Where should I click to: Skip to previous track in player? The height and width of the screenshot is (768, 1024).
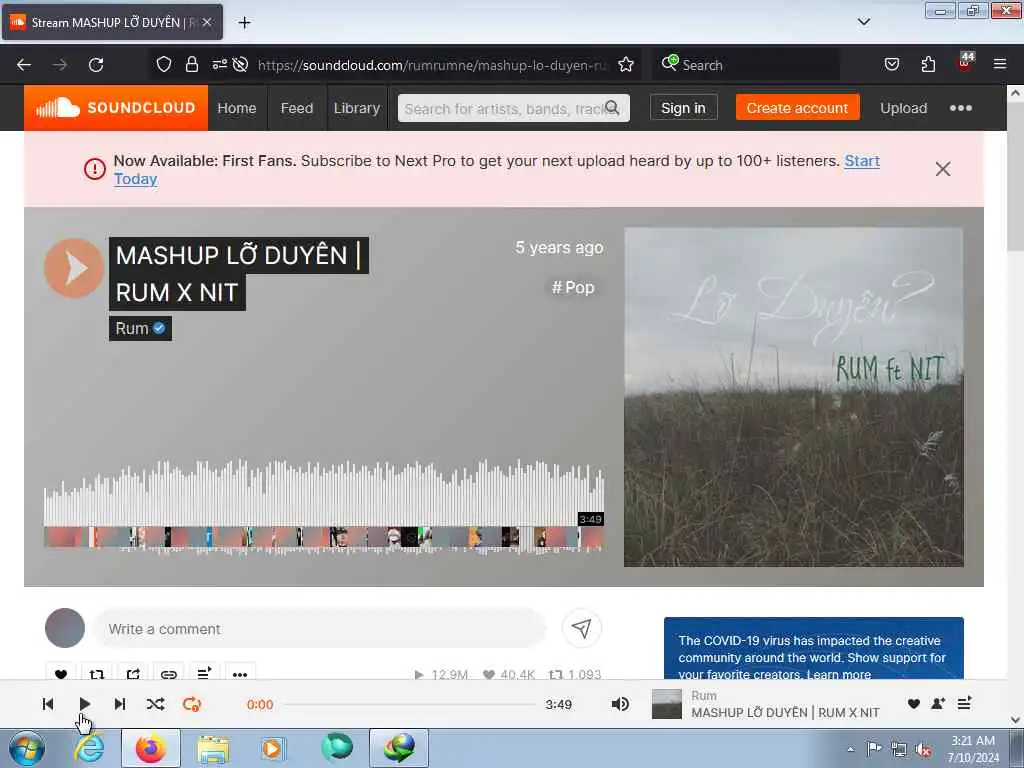tap(48, 704)
